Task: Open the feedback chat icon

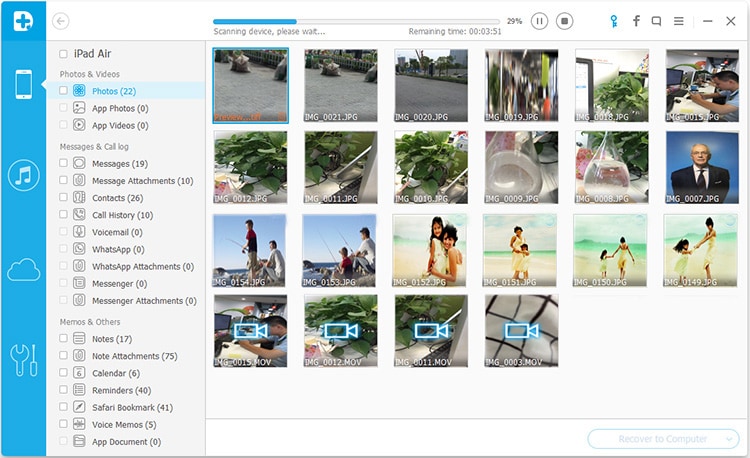Action: [656, 21]
